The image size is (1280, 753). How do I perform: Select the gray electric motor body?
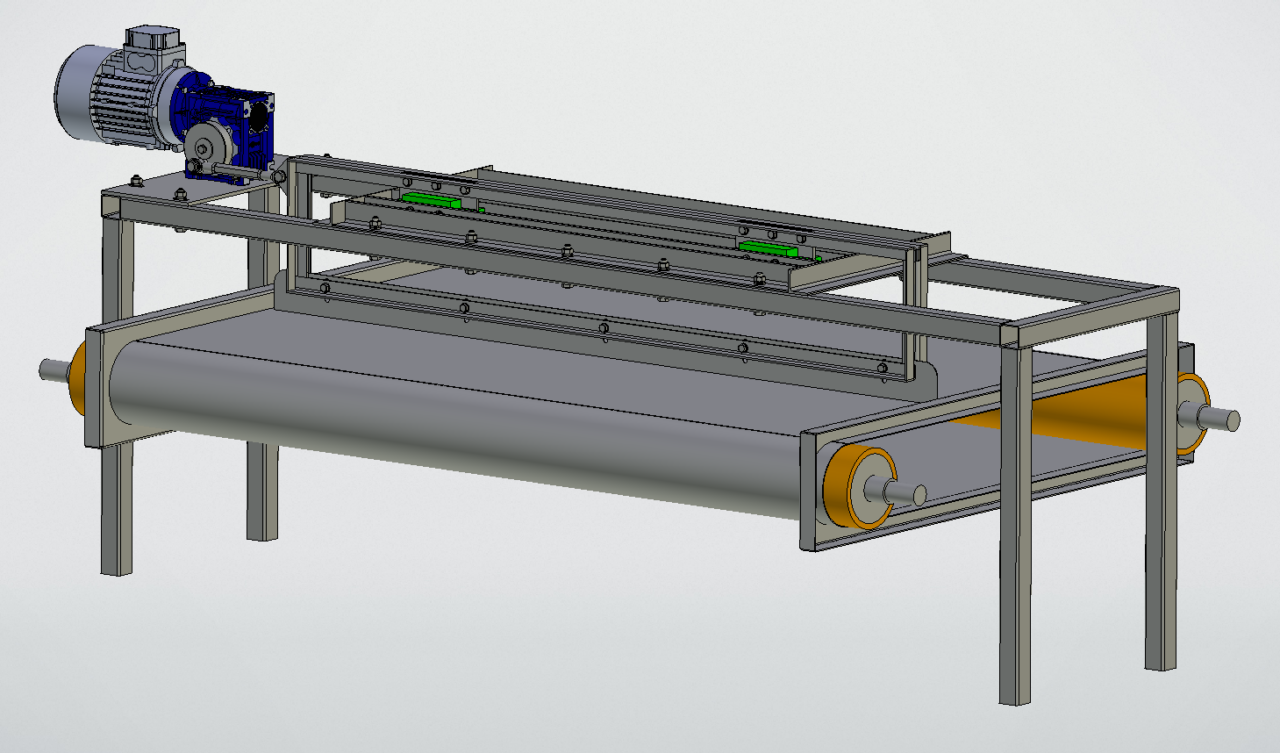(x=110, y=100)
